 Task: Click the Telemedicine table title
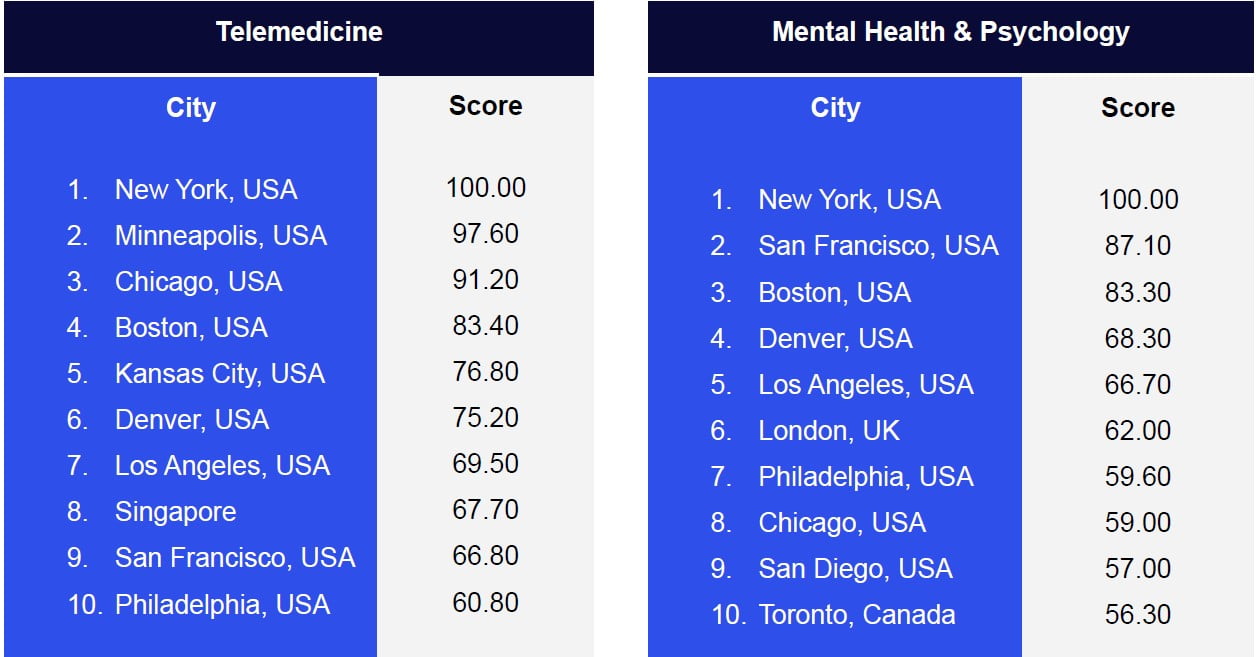tap(299, 32)
